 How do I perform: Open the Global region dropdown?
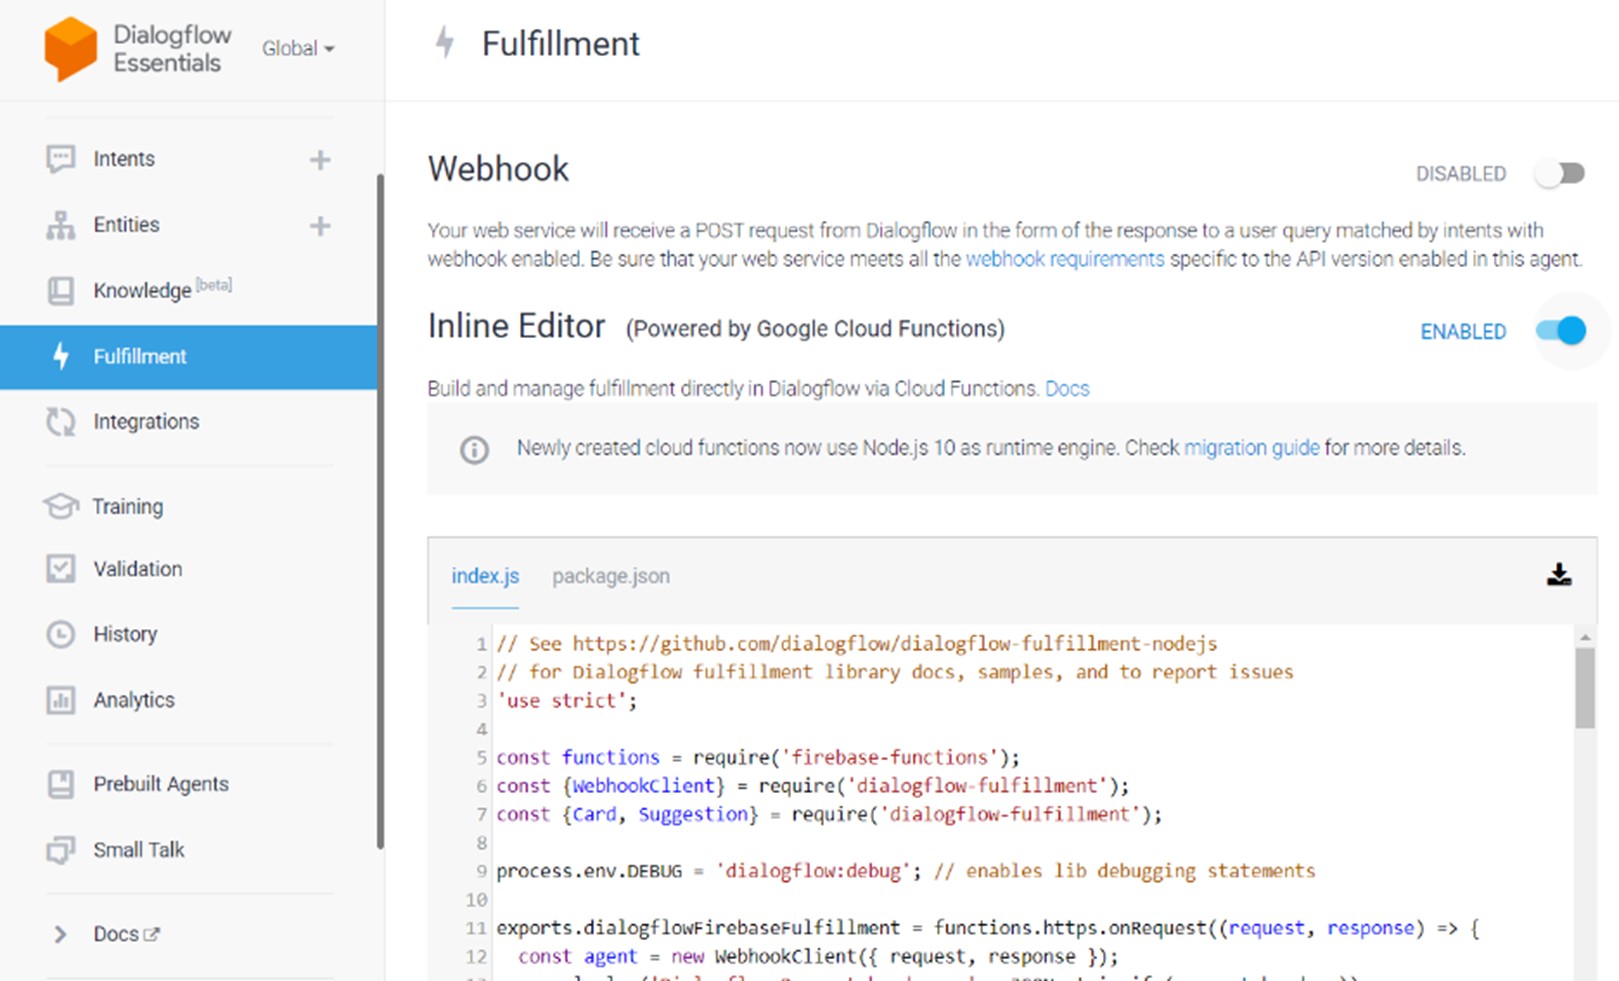[x=298, y=48]
